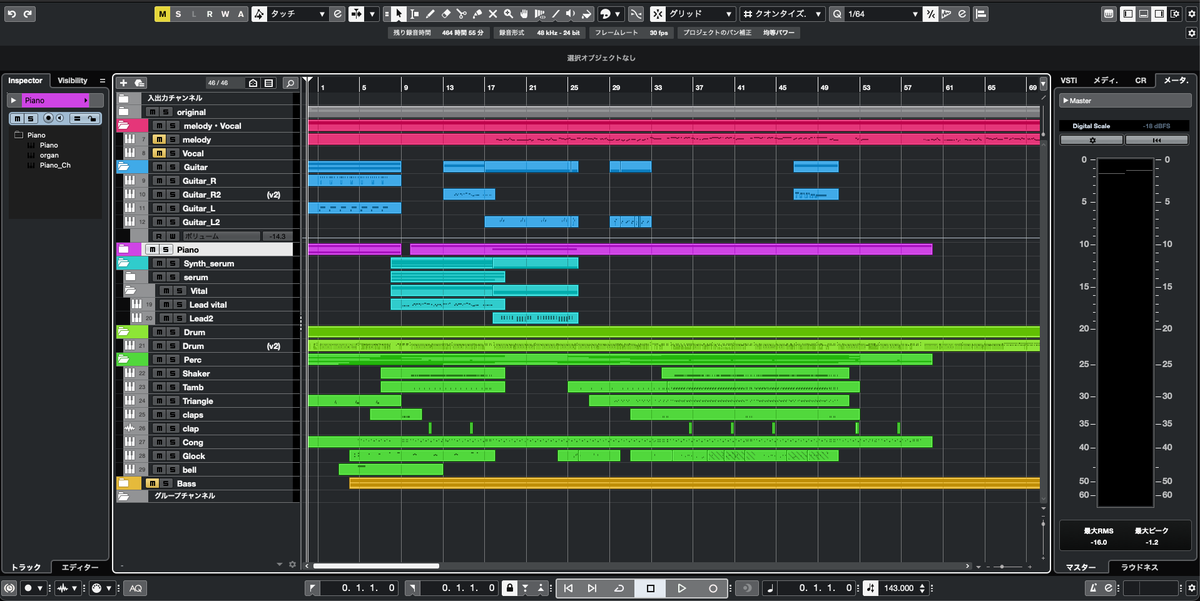Expand the Master meter section header
Screen dimensions: 1200x601
coord(1124,100)
